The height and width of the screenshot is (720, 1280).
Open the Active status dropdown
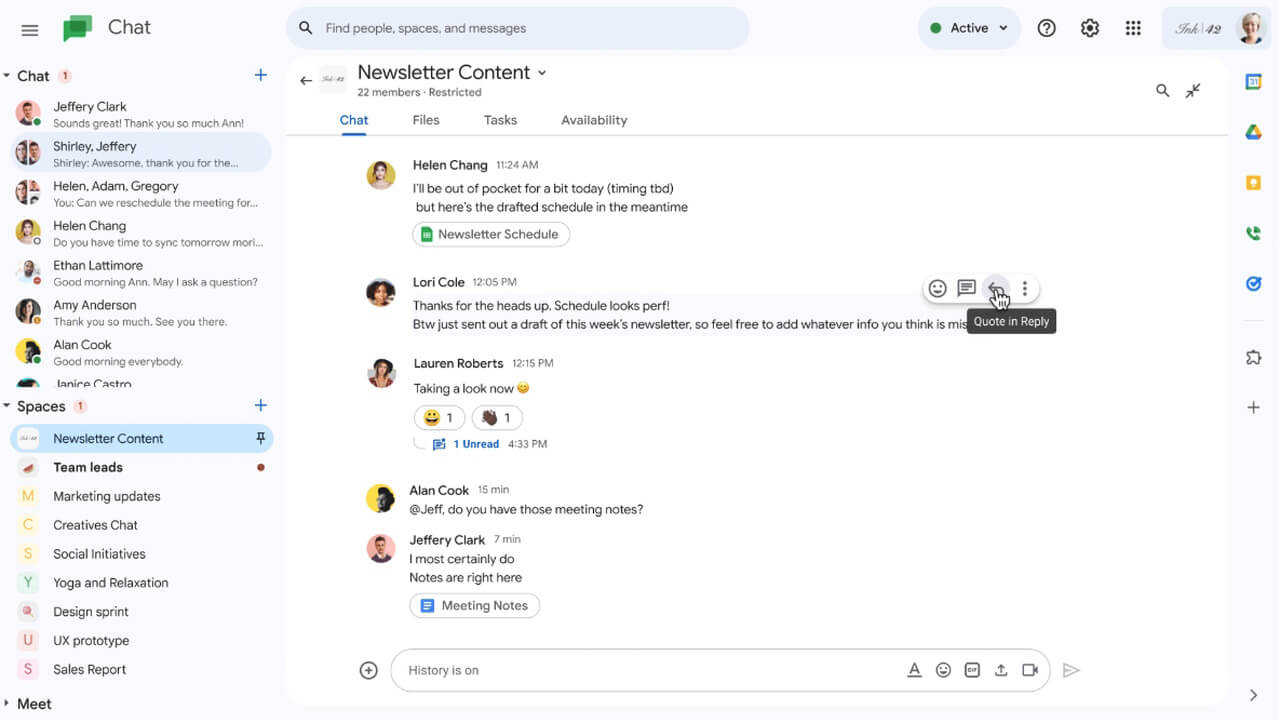(x=968, y=28)
